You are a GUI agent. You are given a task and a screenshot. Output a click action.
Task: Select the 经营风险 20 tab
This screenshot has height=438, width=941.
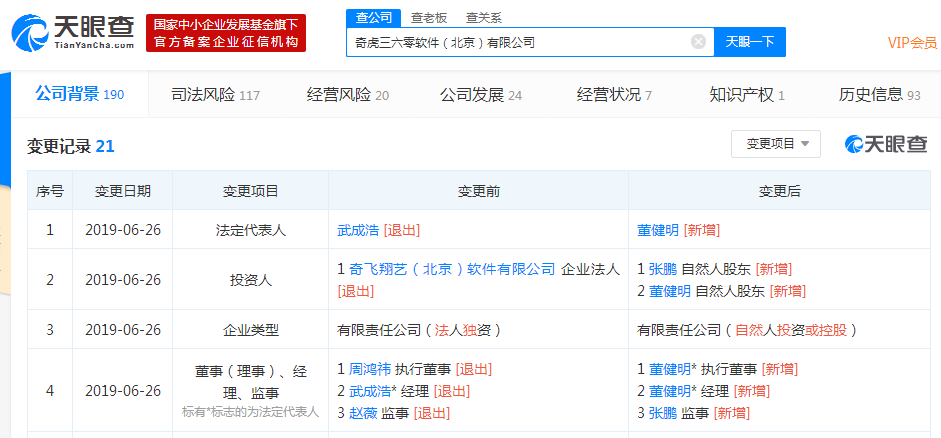click(x=347, y=95)
